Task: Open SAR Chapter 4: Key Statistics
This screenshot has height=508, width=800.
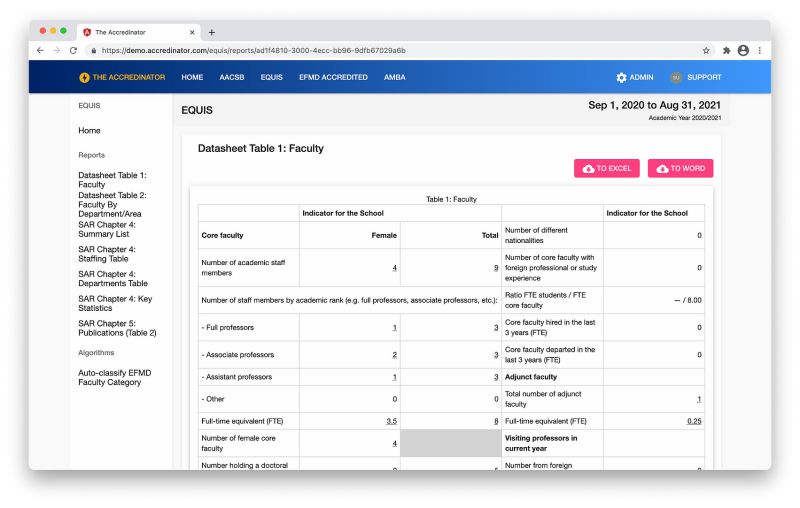Action: tap(115, 303)
